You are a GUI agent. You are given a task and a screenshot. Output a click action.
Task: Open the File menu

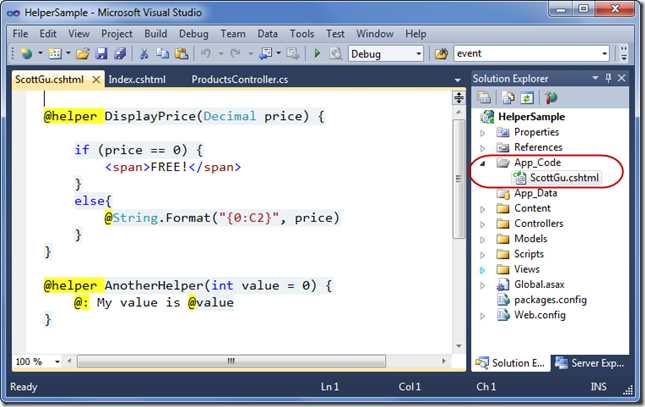click(x=20, y=34)
